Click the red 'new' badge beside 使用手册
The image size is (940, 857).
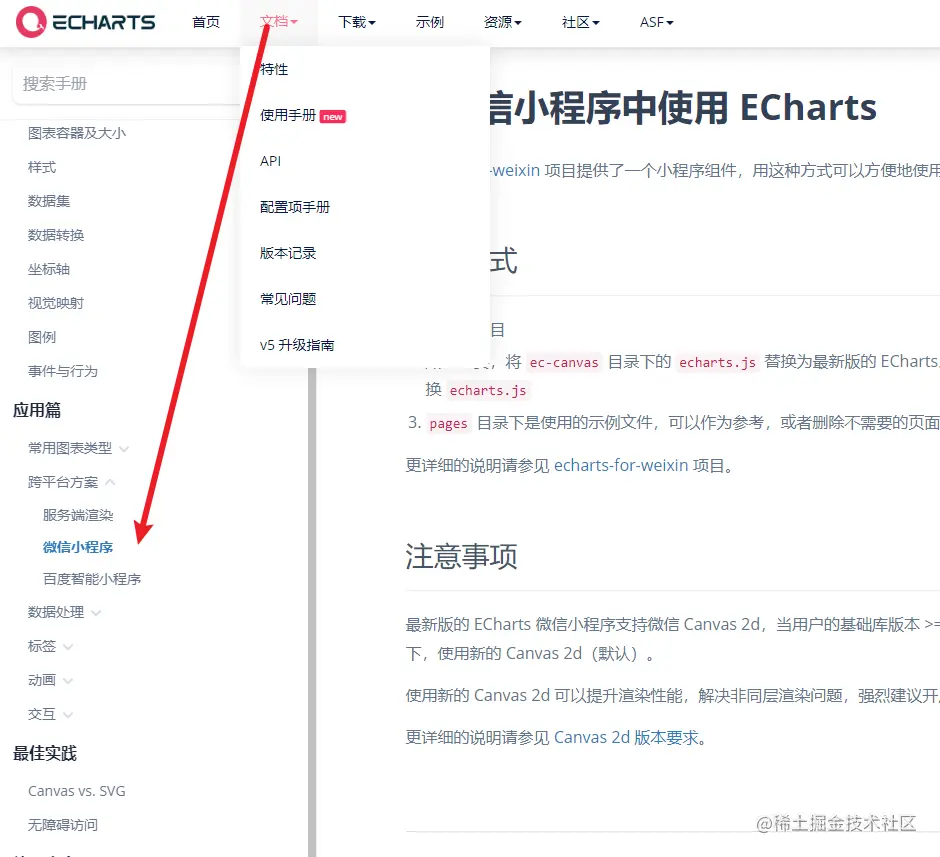coord(332,116)
